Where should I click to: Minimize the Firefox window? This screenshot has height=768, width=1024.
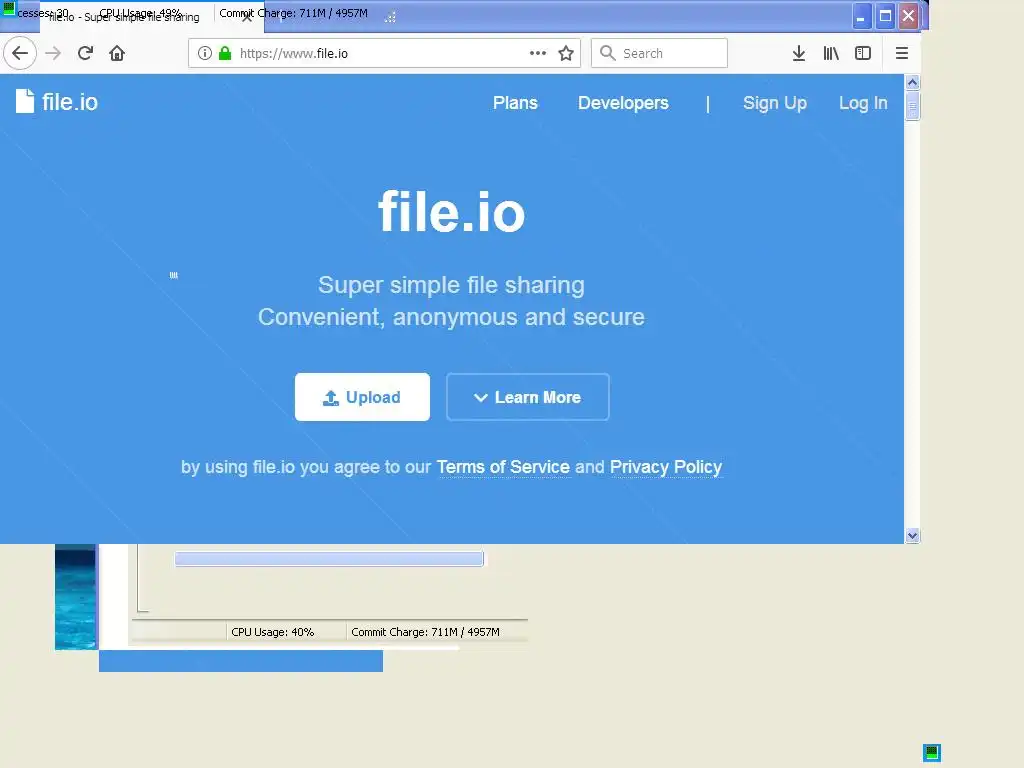(862, 16)
